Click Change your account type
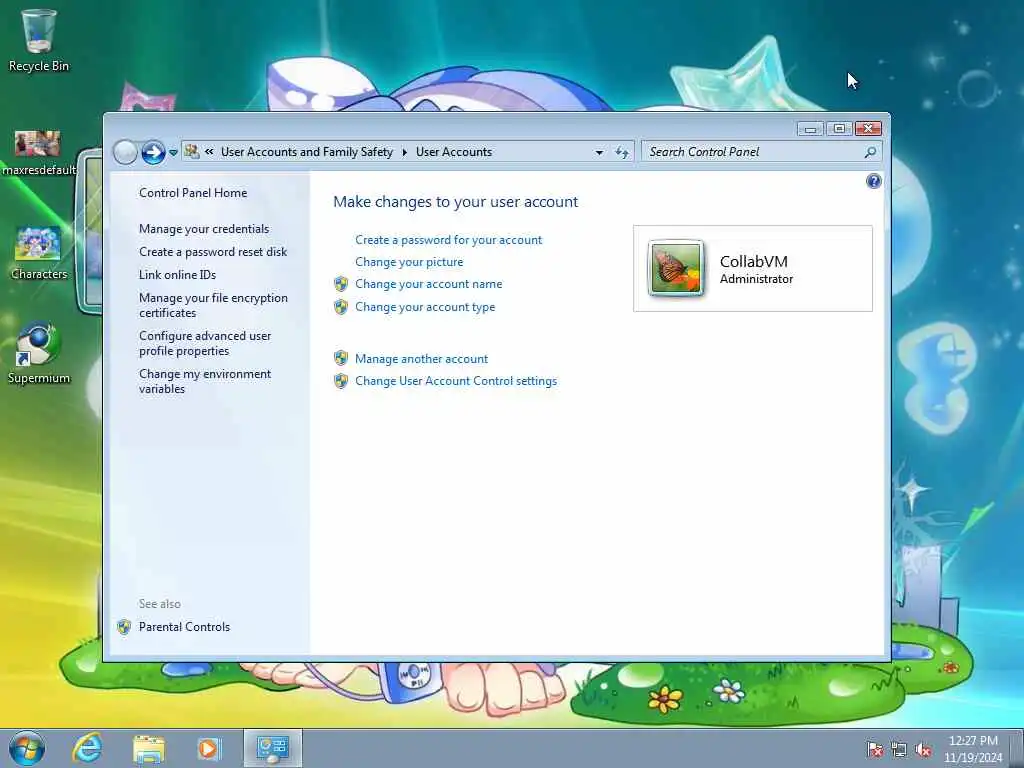1024x768 pixels. (x=424, y=307)
